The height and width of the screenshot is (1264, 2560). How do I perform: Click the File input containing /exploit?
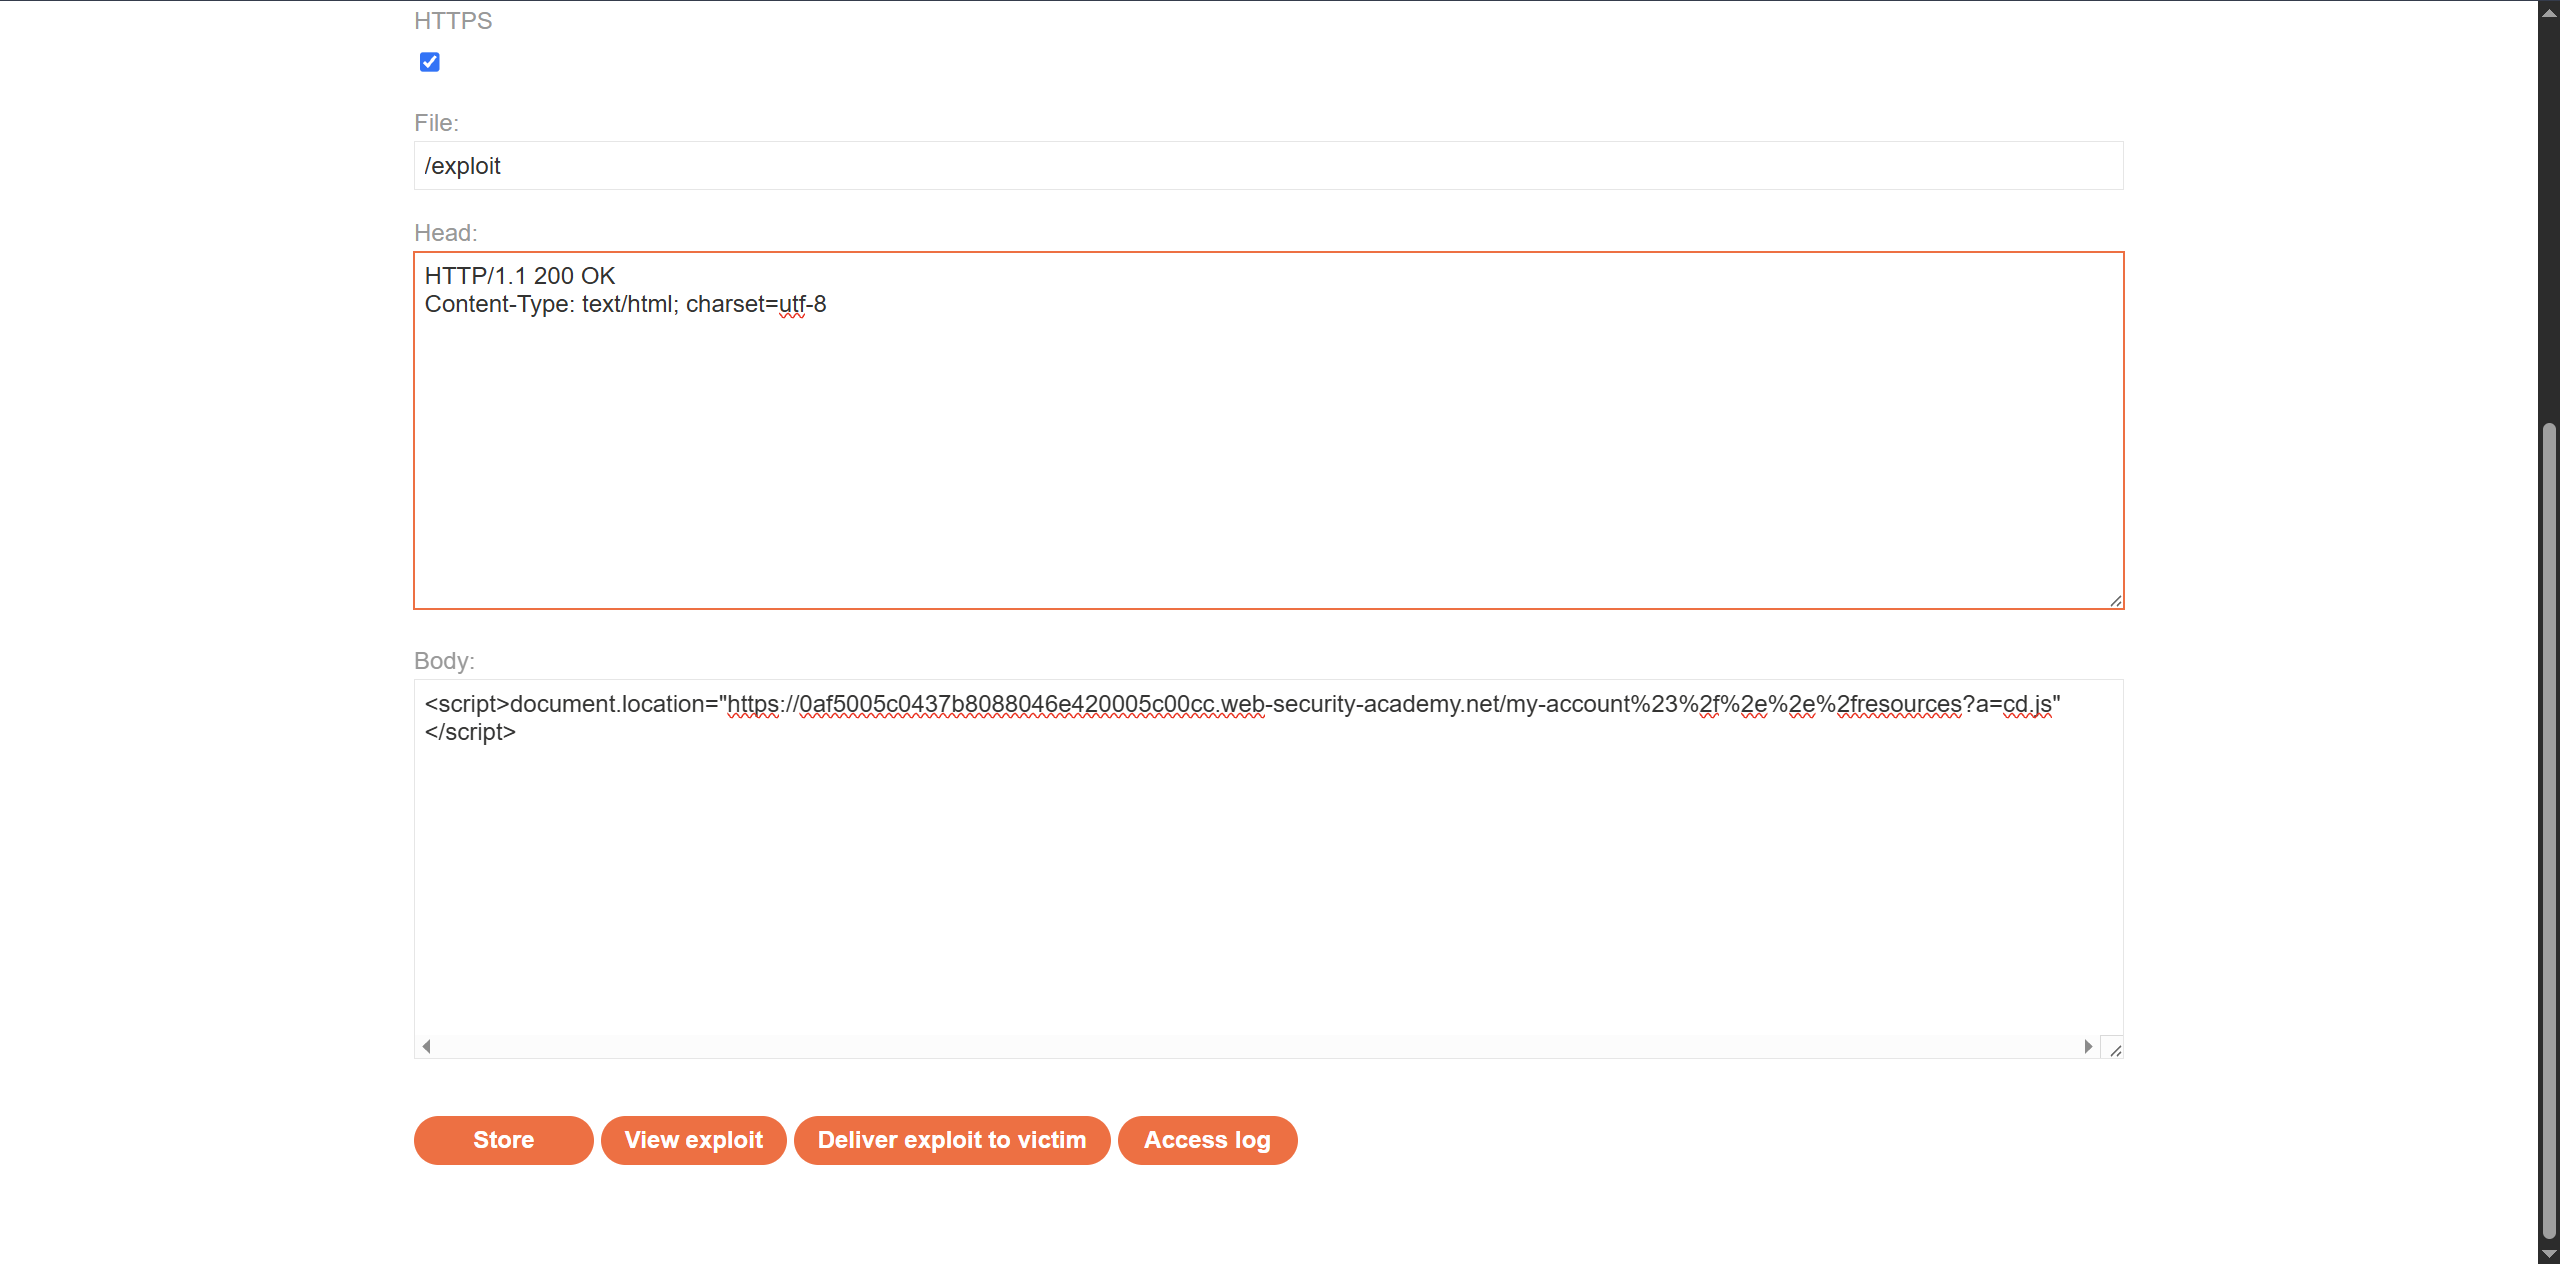click(x=1268, y=166)
